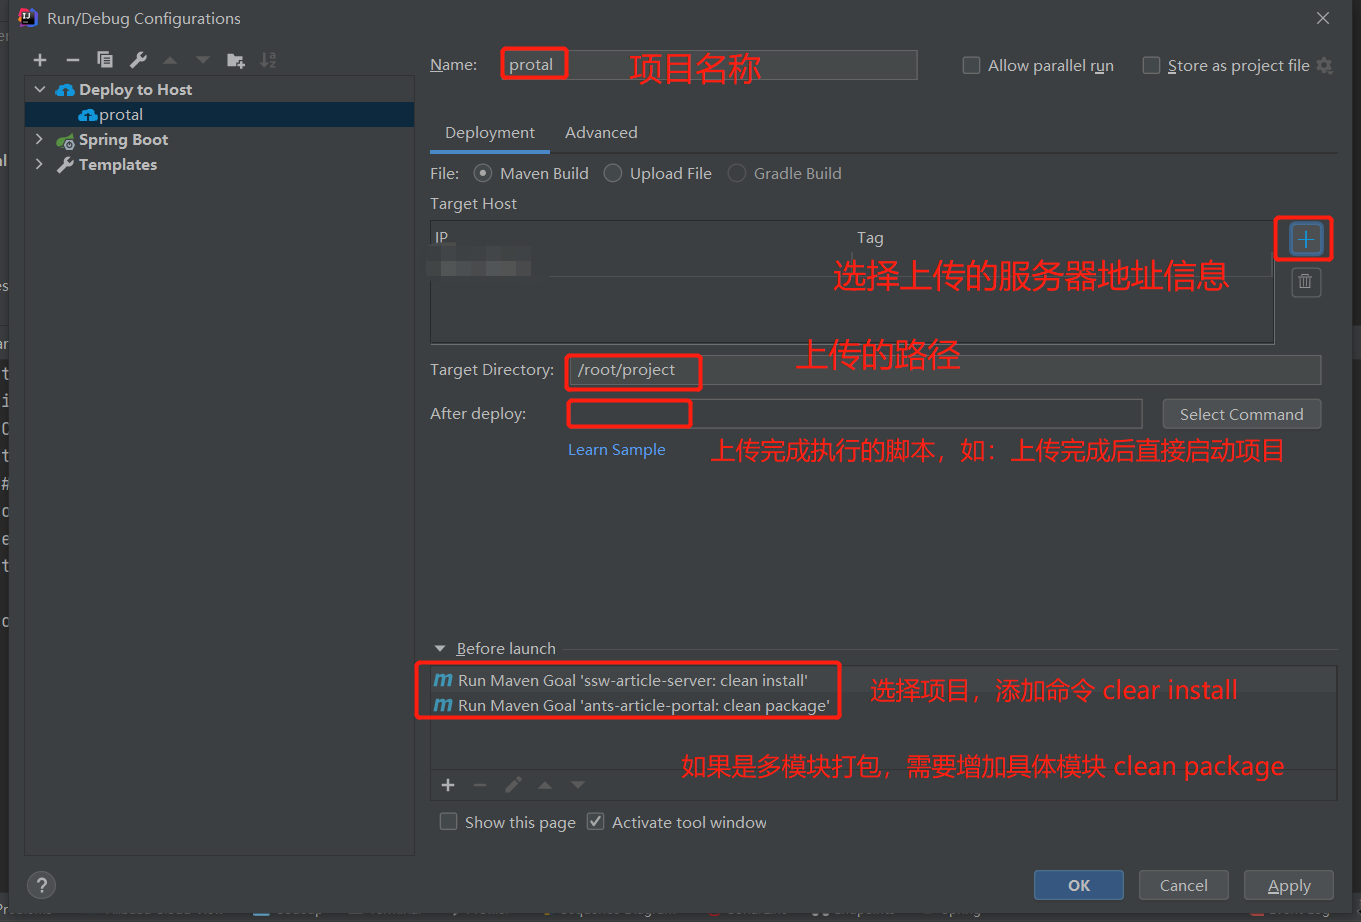Expand the Spring Boot node

40,140
